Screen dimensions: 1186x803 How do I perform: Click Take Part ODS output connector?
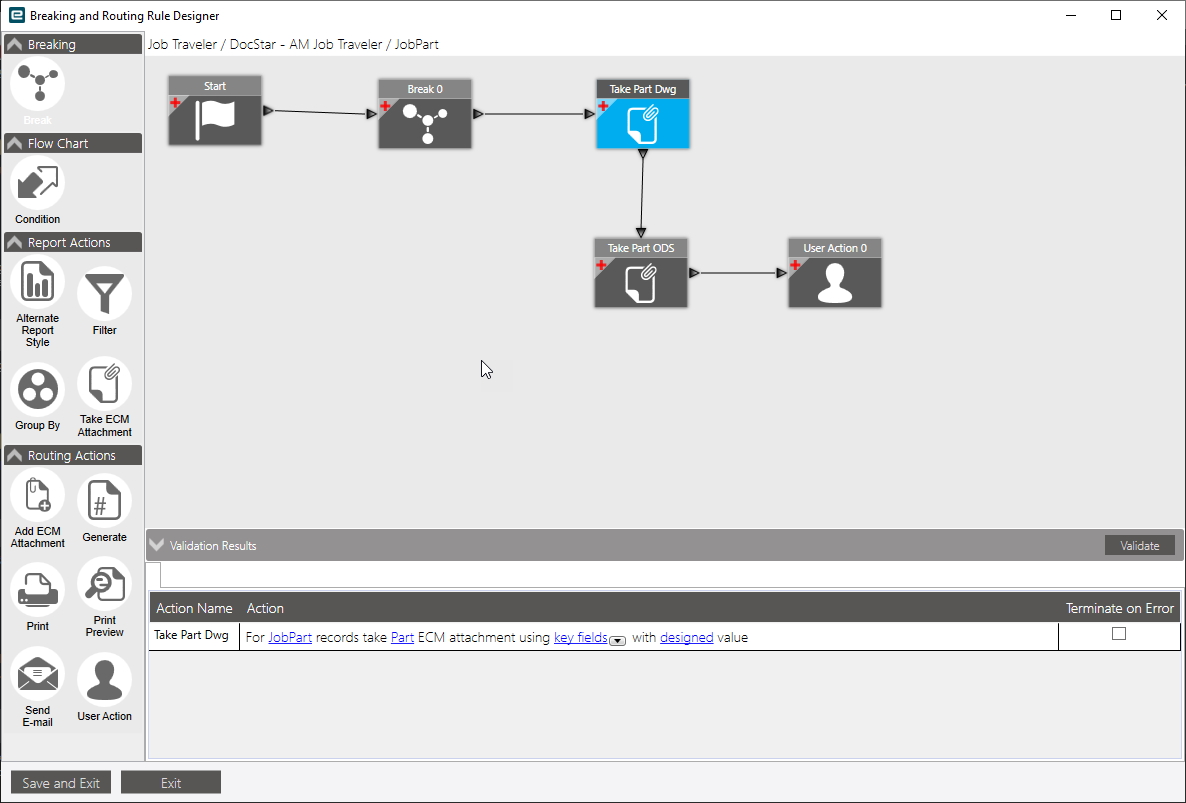coord(694,272)
